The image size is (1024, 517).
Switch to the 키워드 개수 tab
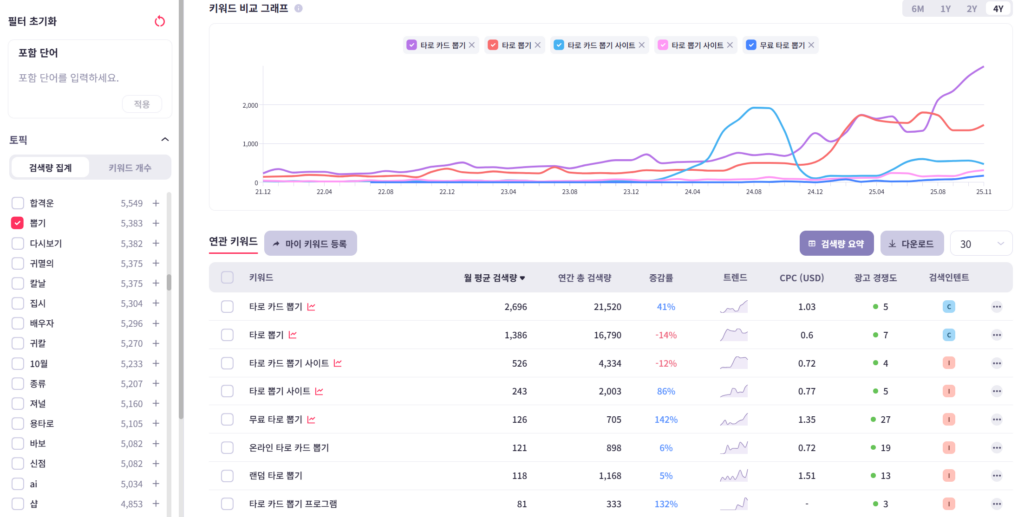(x=130, y=168)
